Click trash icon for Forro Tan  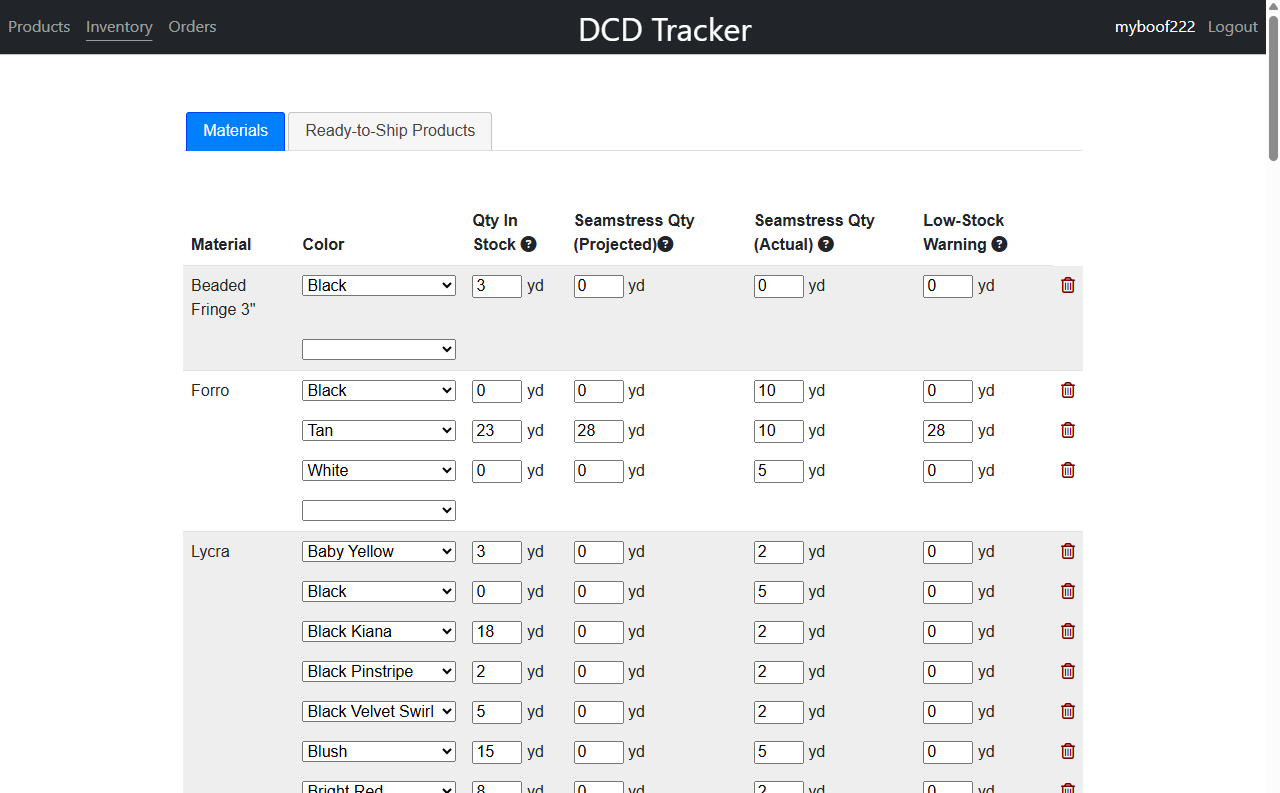click(1067, 430)
